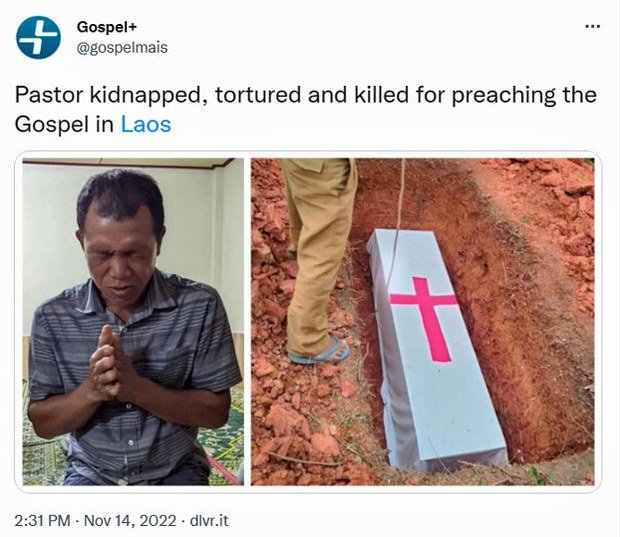Open the left photo of the praying man
The height and width of the screenshot is (537, 620).
click(132, 320)
